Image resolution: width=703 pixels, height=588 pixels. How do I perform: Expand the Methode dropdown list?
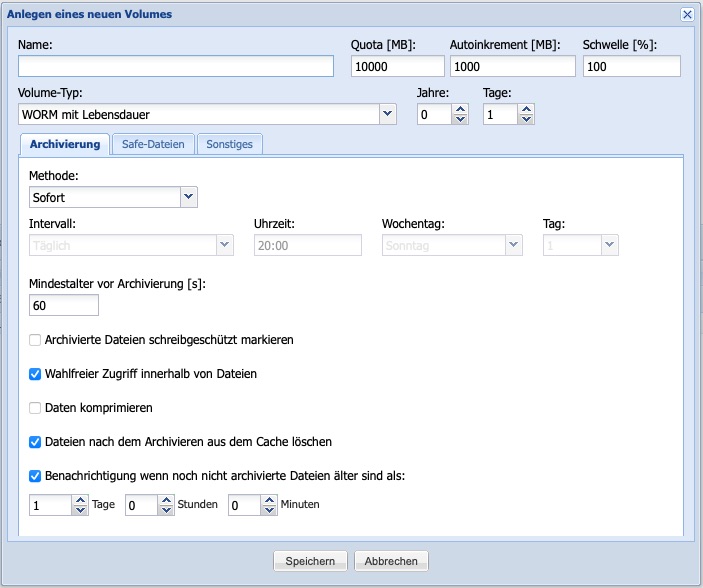(189, 197)
